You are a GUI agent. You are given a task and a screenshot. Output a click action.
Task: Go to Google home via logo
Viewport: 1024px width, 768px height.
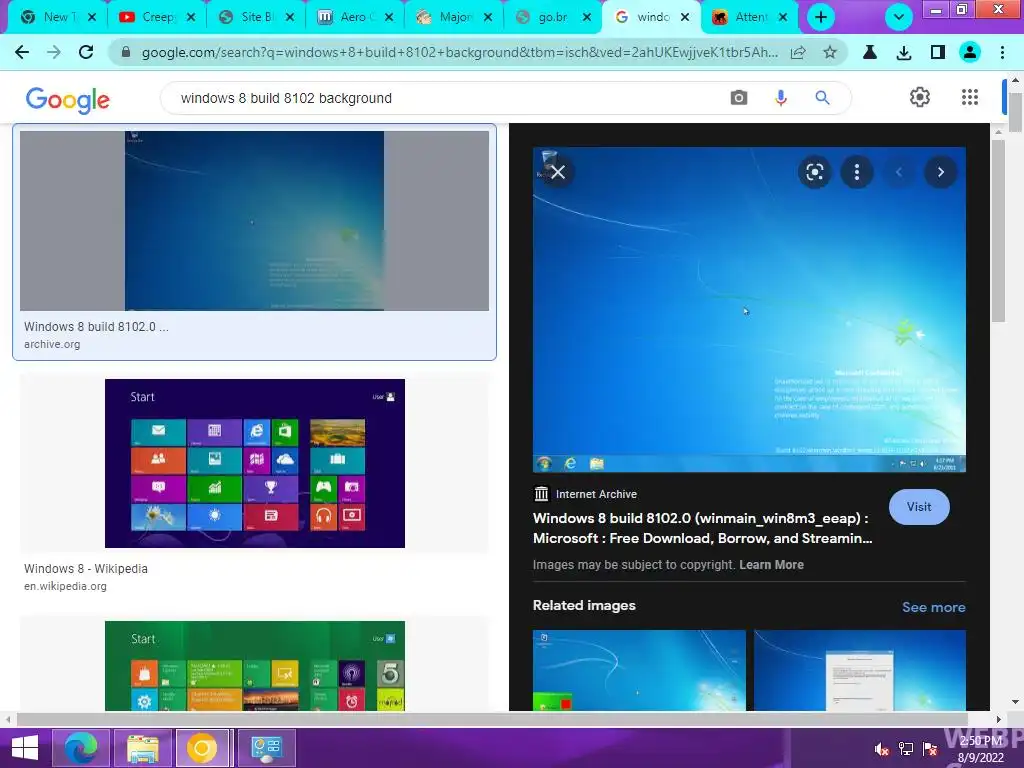click(68, 99)
